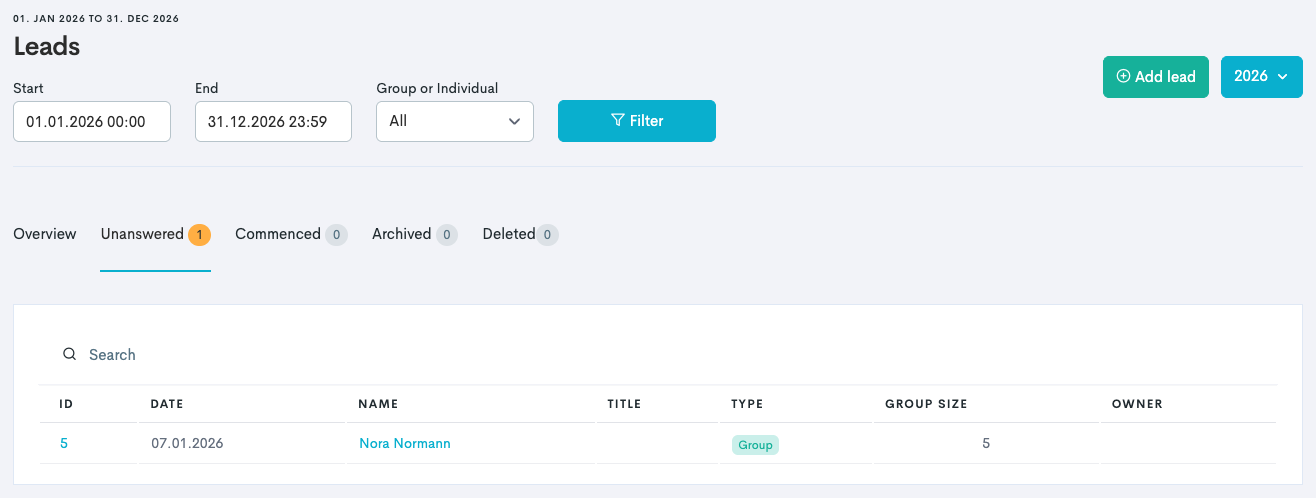Open the Commenced tab
The width and height of the screenshot is (1316, 498).
pyautogui.click(x=278, y=234)
